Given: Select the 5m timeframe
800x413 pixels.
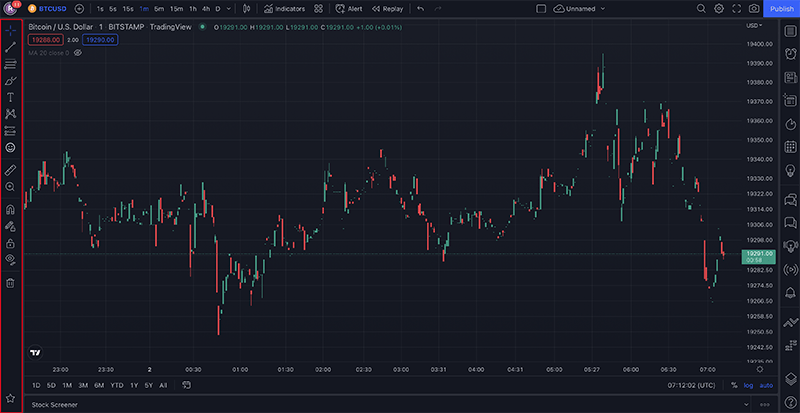Looking at the screenshot, I should [159, 9].
